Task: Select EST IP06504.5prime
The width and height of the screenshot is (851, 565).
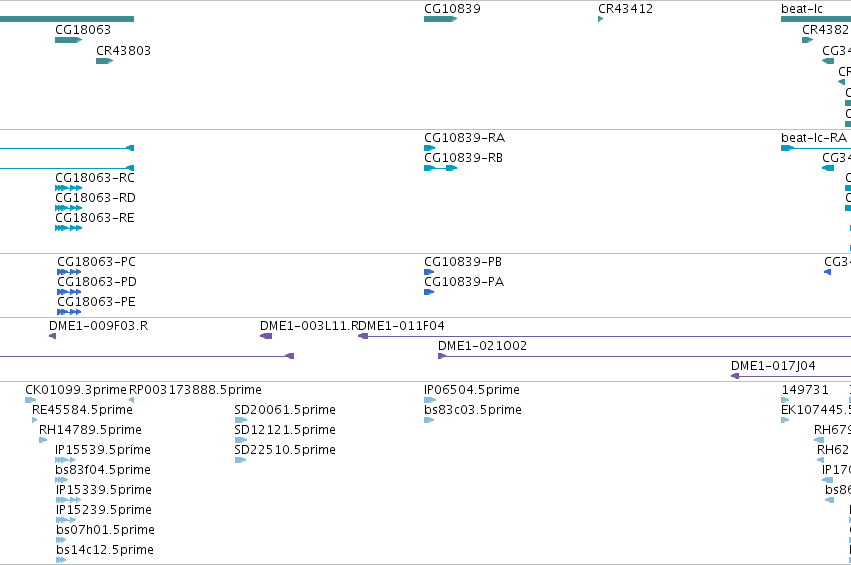Action: click(472, 390)
